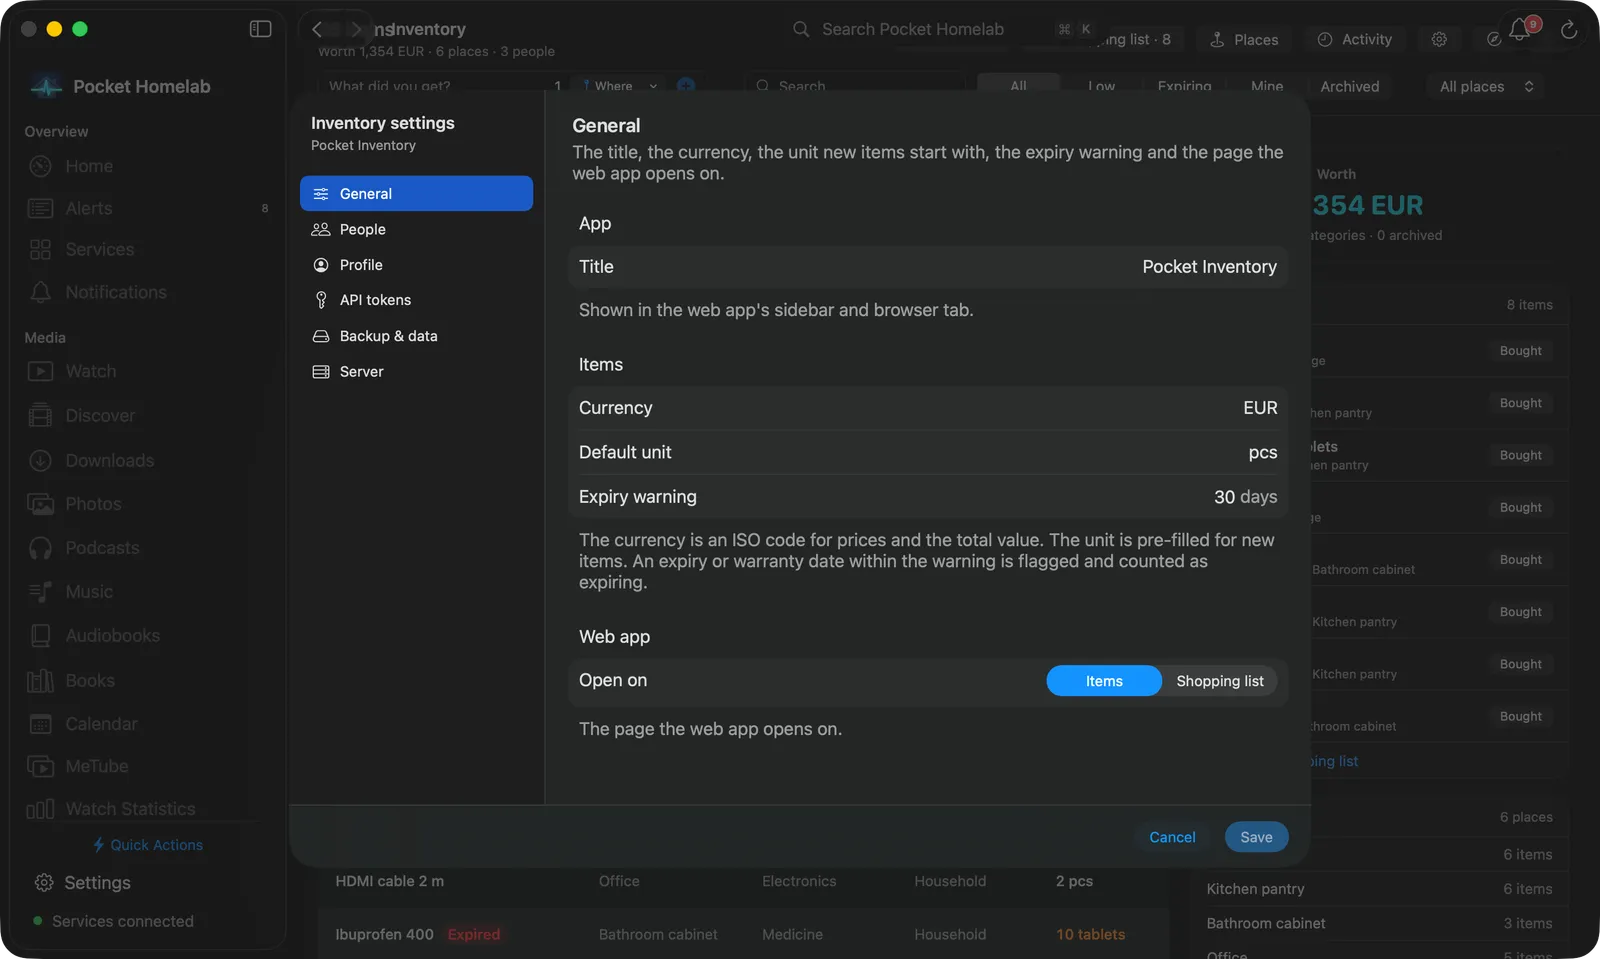Edit the Default unit field showing pcs
This screenshot has height=959, width=1600.
click(x=928, y=452)
